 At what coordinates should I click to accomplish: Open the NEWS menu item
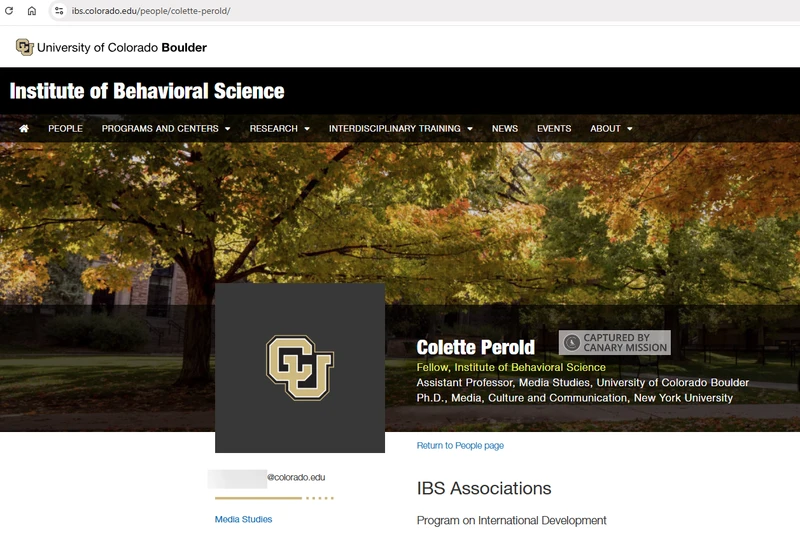click(x=505, y=129)
